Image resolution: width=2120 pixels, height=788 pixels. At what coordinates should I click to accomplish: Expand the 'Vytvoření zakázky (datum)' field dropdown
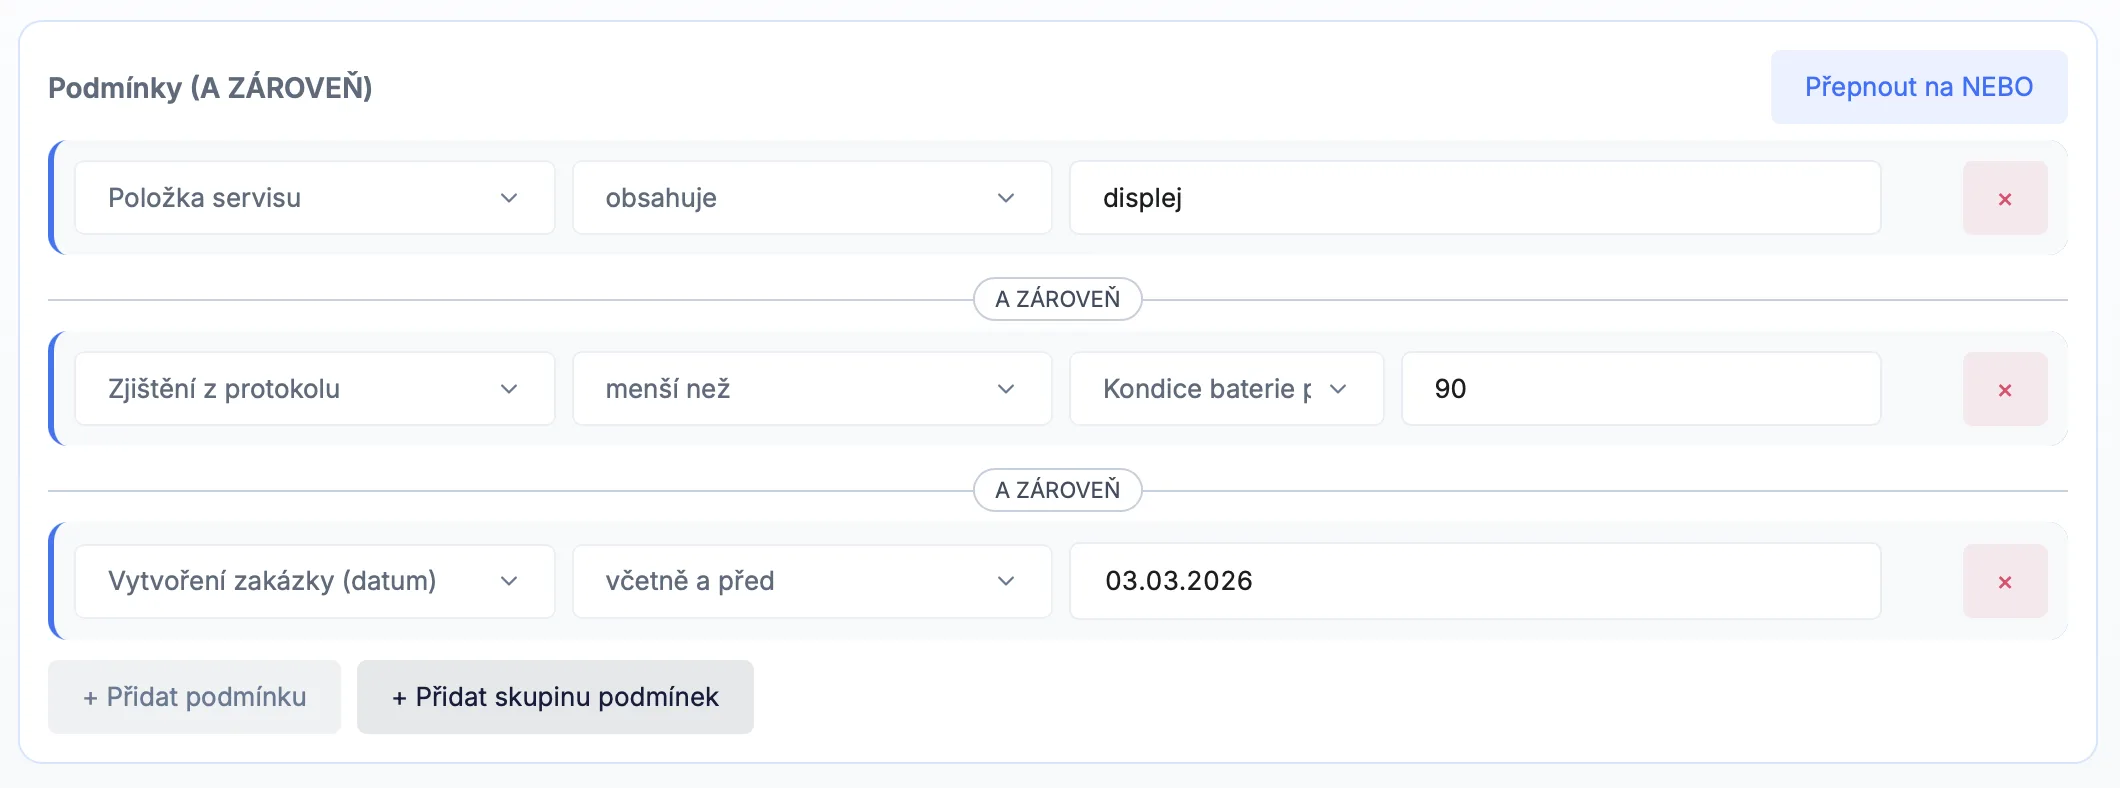(x=313, y=581)
